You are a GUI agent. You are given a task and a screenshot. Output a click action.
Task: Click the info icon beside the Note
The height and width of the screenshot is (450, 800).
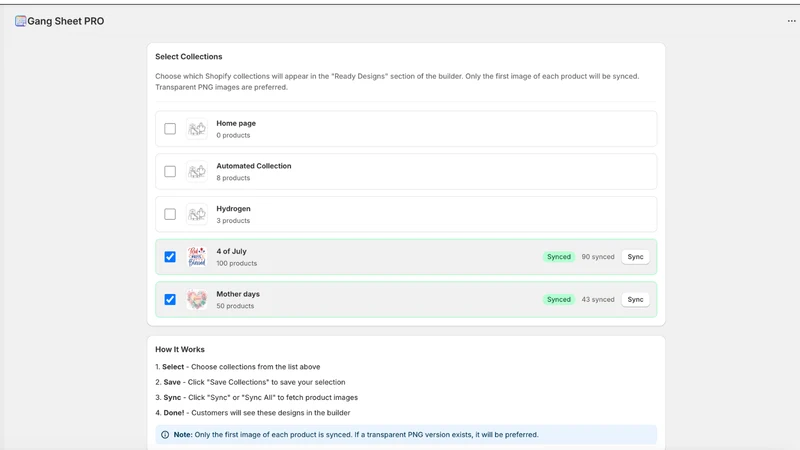tap(165, 435)
